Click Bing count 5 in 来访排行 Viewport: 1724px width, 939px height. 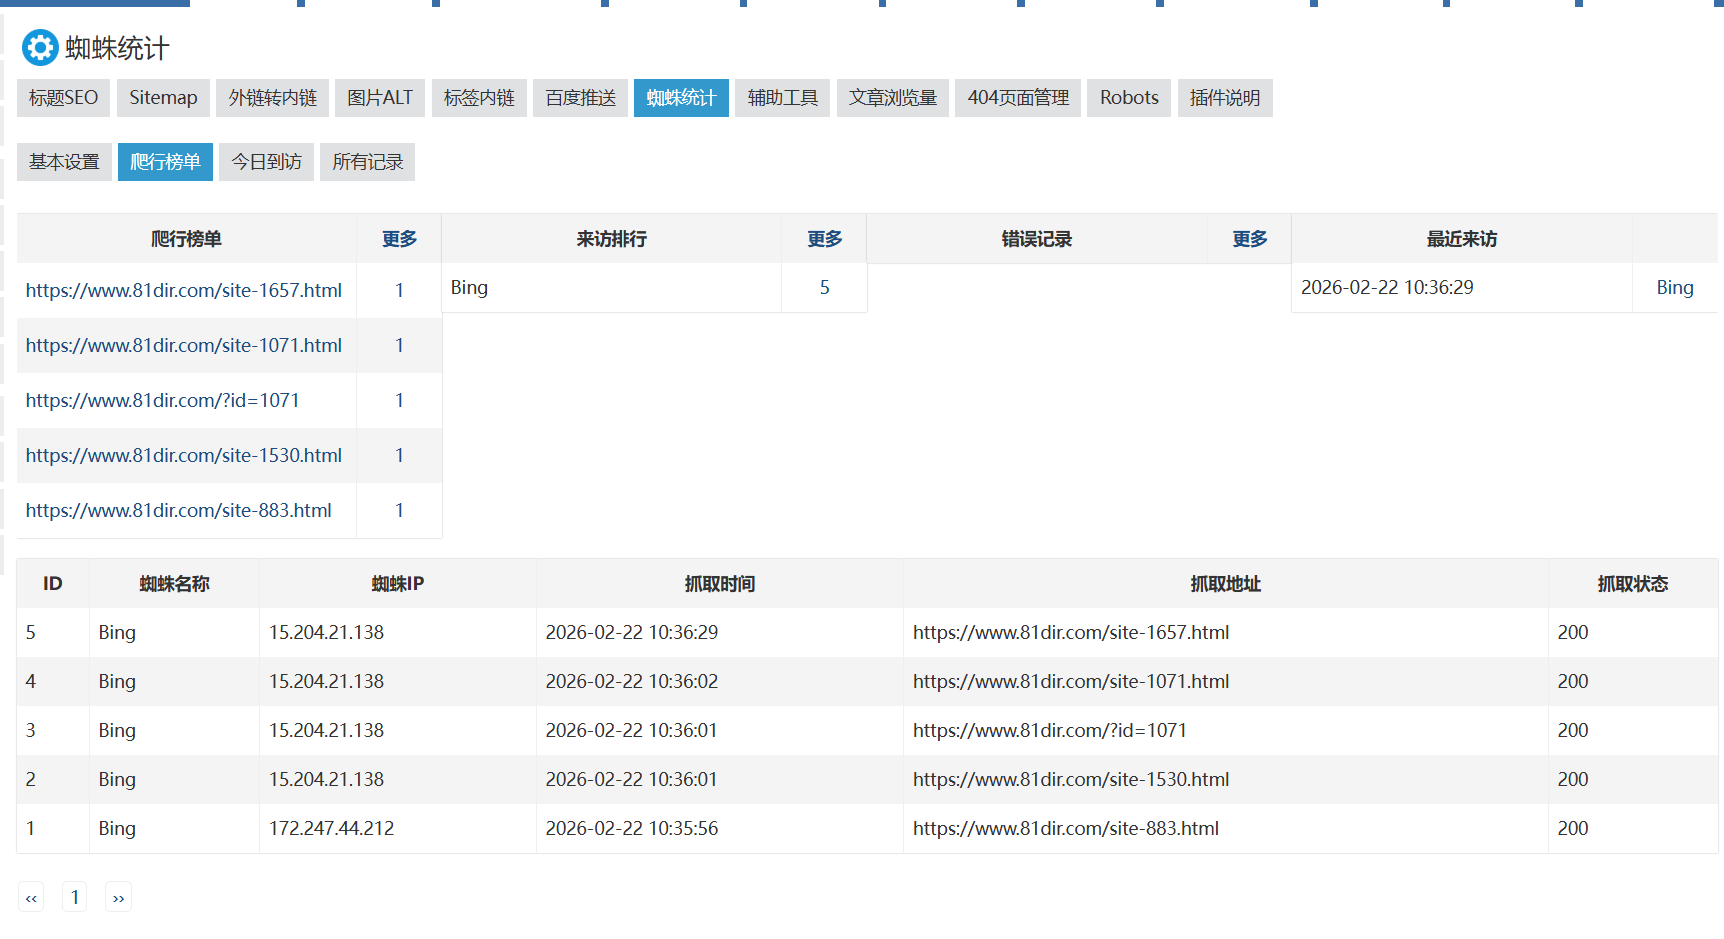824,288
